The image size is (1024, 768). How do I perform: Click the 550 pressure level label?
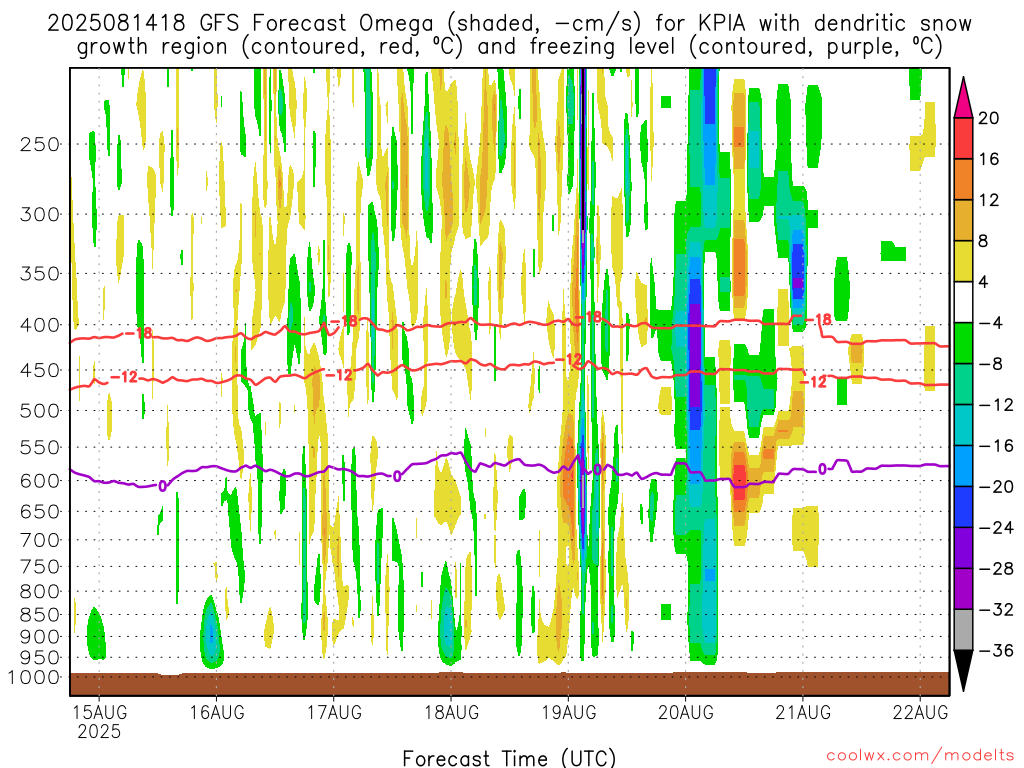40,447
